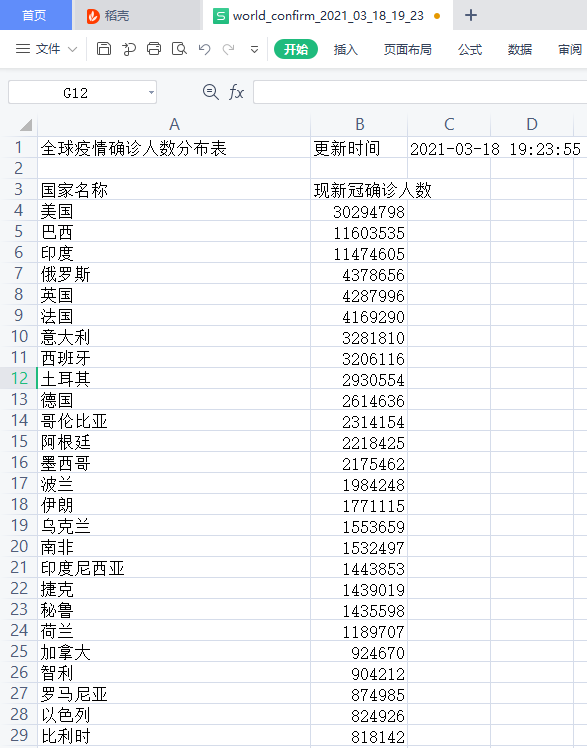587x748 pixels.
Task: Click the 哥伦比亚 cell
Action: pyautogui.click(x=174, y=421)
